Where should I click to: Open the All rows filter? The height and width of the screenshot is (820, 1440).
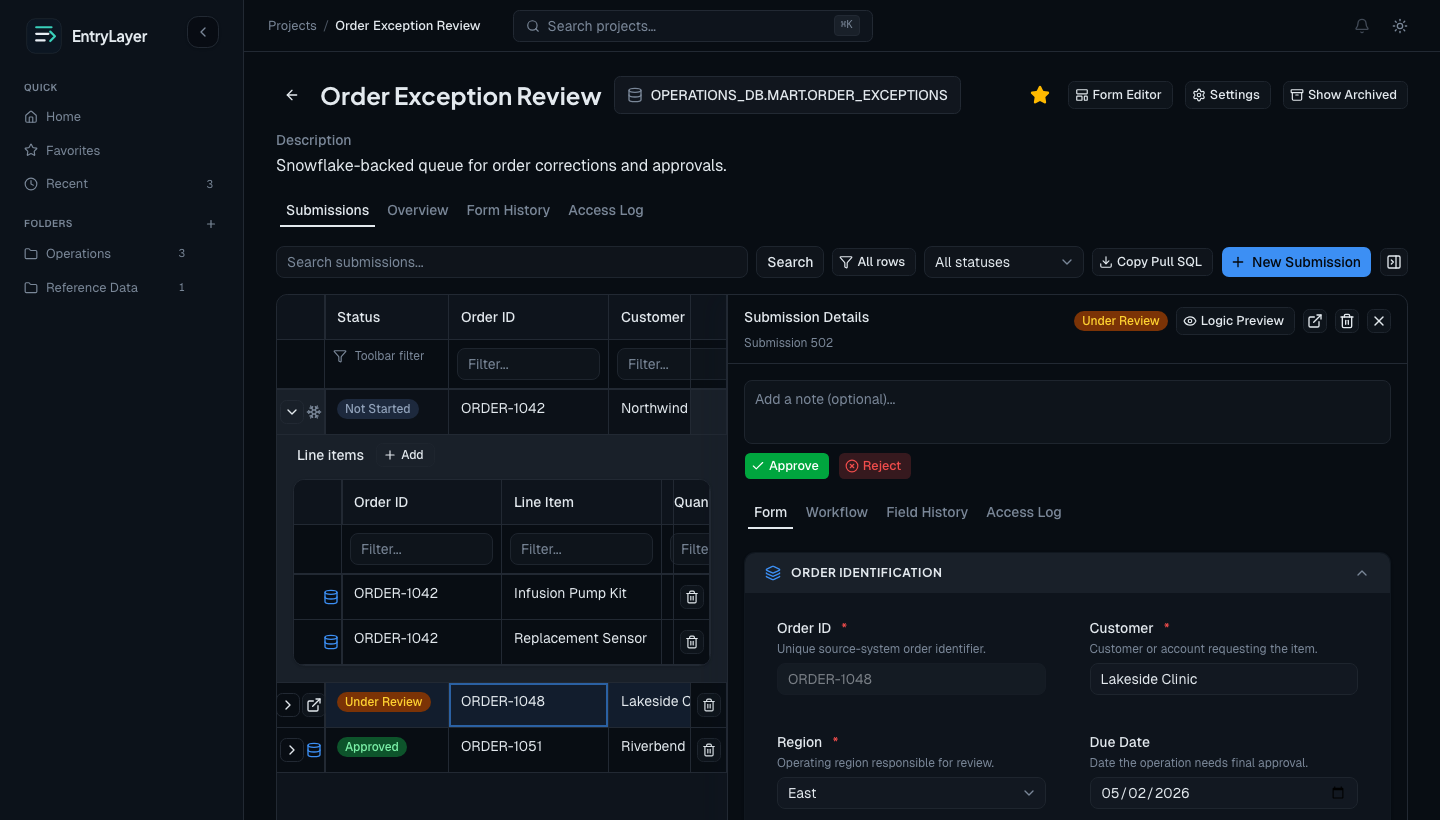tap(873, 262)
